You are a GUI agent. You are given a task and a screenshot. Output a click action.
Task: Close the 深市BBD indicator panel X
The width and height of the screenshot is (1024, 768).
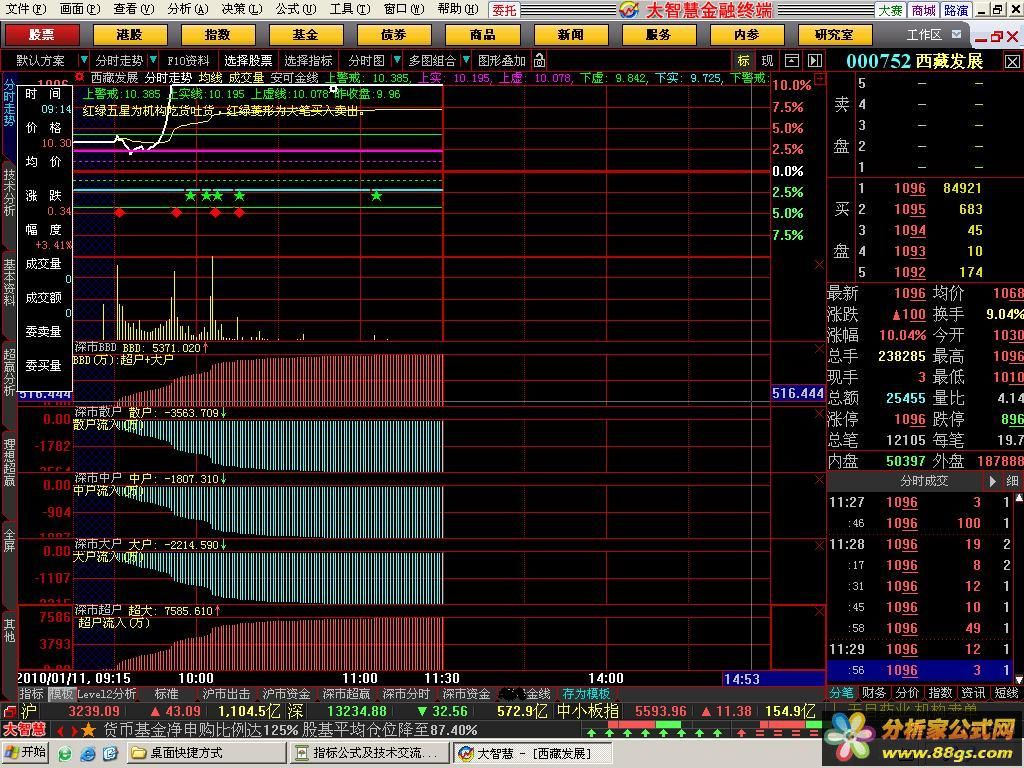click(820, 349)
